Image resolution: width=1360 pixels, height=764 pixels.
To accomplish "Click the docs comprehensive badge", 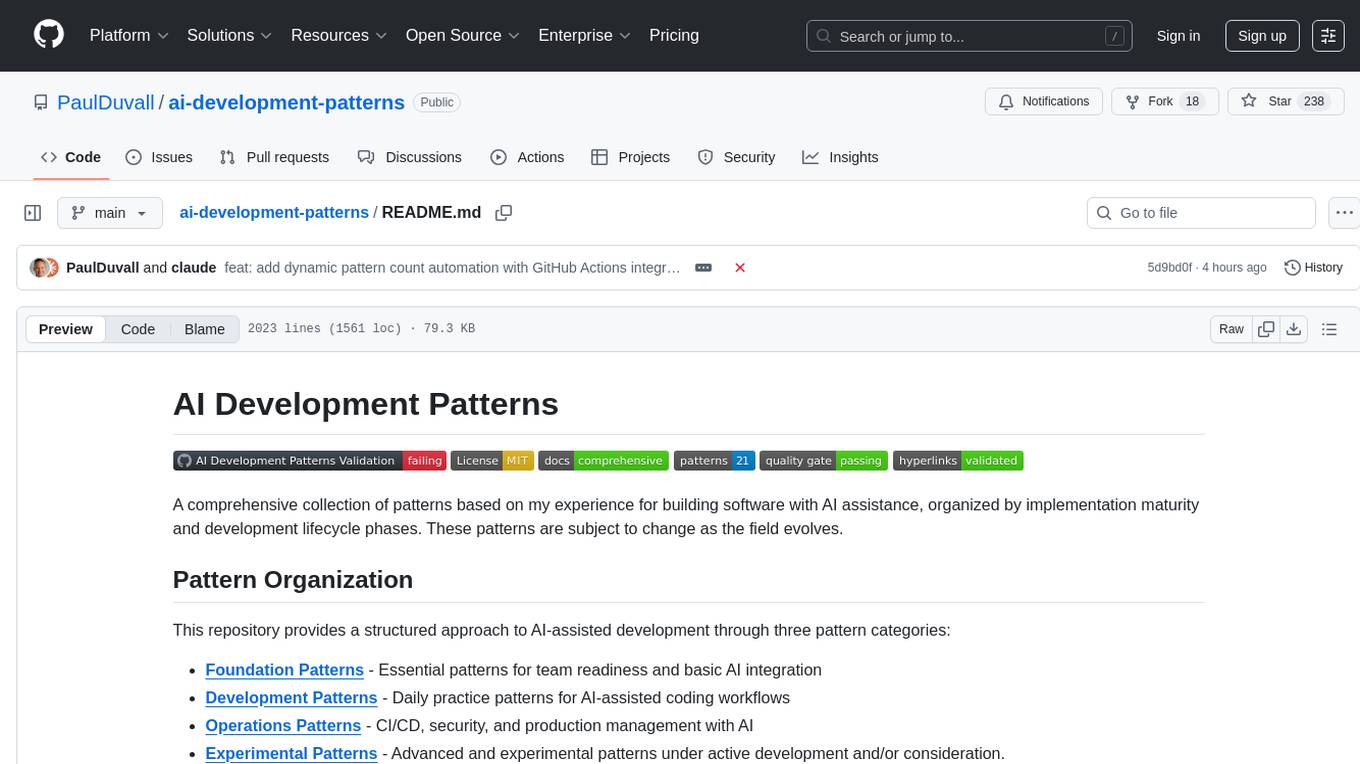I will [603, 461].
